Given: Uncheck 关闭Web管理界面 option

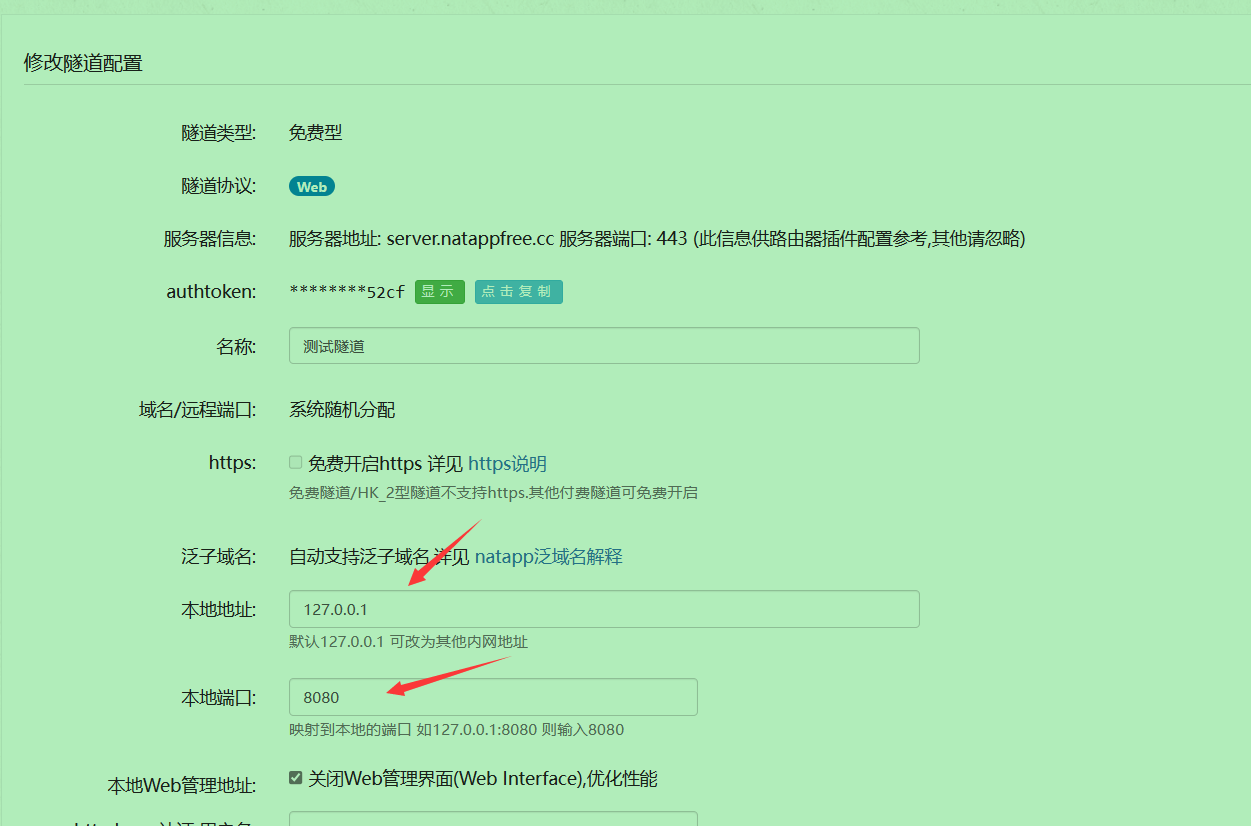Looking at the screenshot, I should pos(295,777).
